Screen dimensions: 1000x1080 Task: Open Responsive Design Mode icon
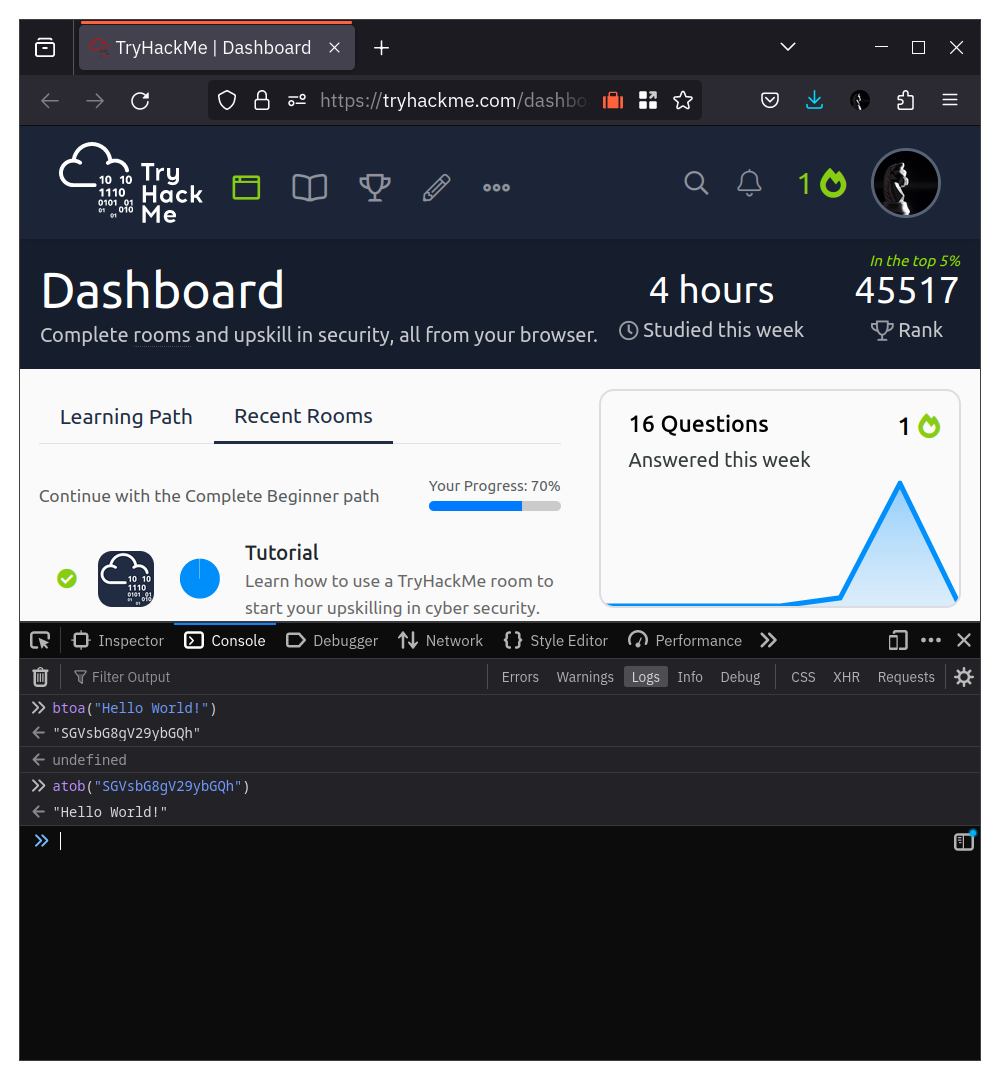[x=898, y=641]
